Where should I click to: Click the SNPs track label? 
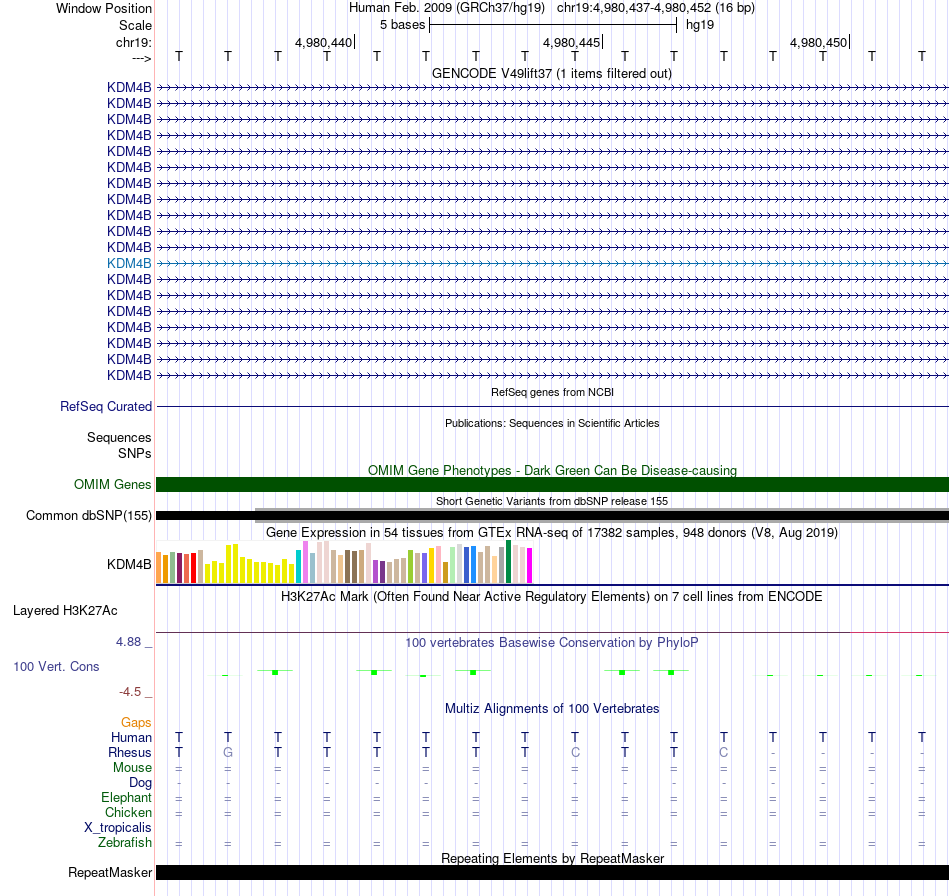(x=135, y=453)
